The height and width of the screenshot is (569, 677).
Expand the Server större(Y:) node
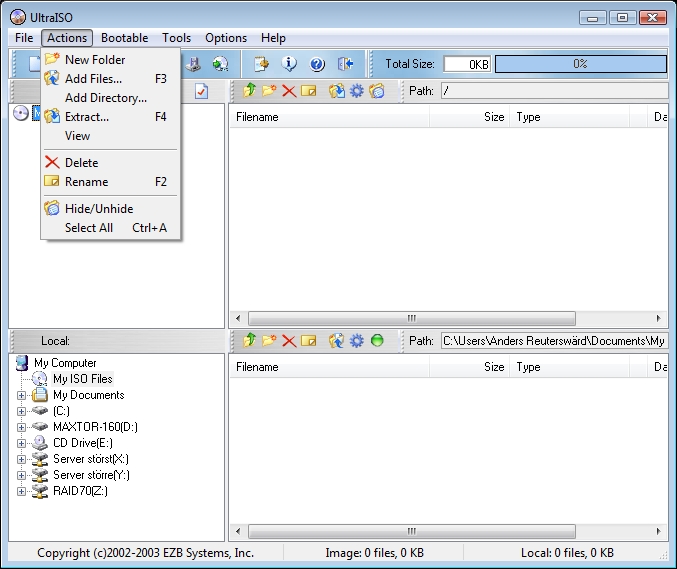point(21,475)
